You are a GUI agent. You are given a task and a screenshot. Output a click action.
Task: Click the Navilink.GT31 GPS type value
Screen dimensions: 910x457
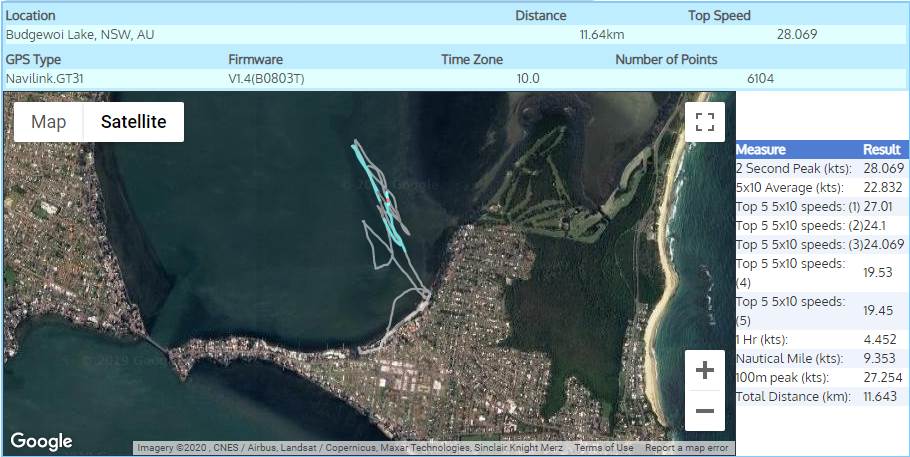click(x=46, y=78)
